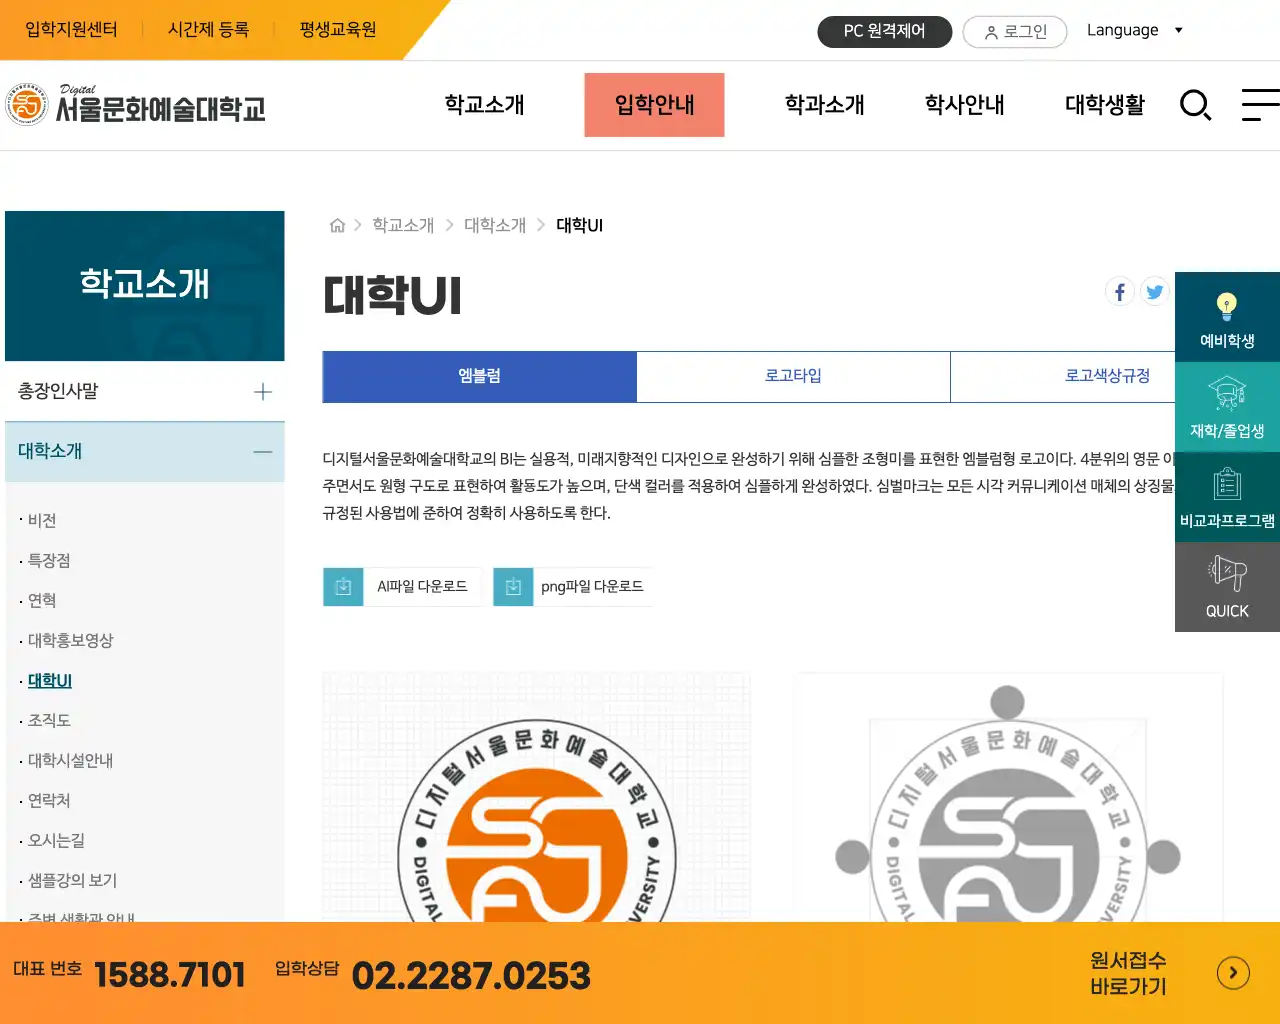Screen dimensions: 1280x1024
Task: Click the AI file download icon
Action: tap(343, 587)
